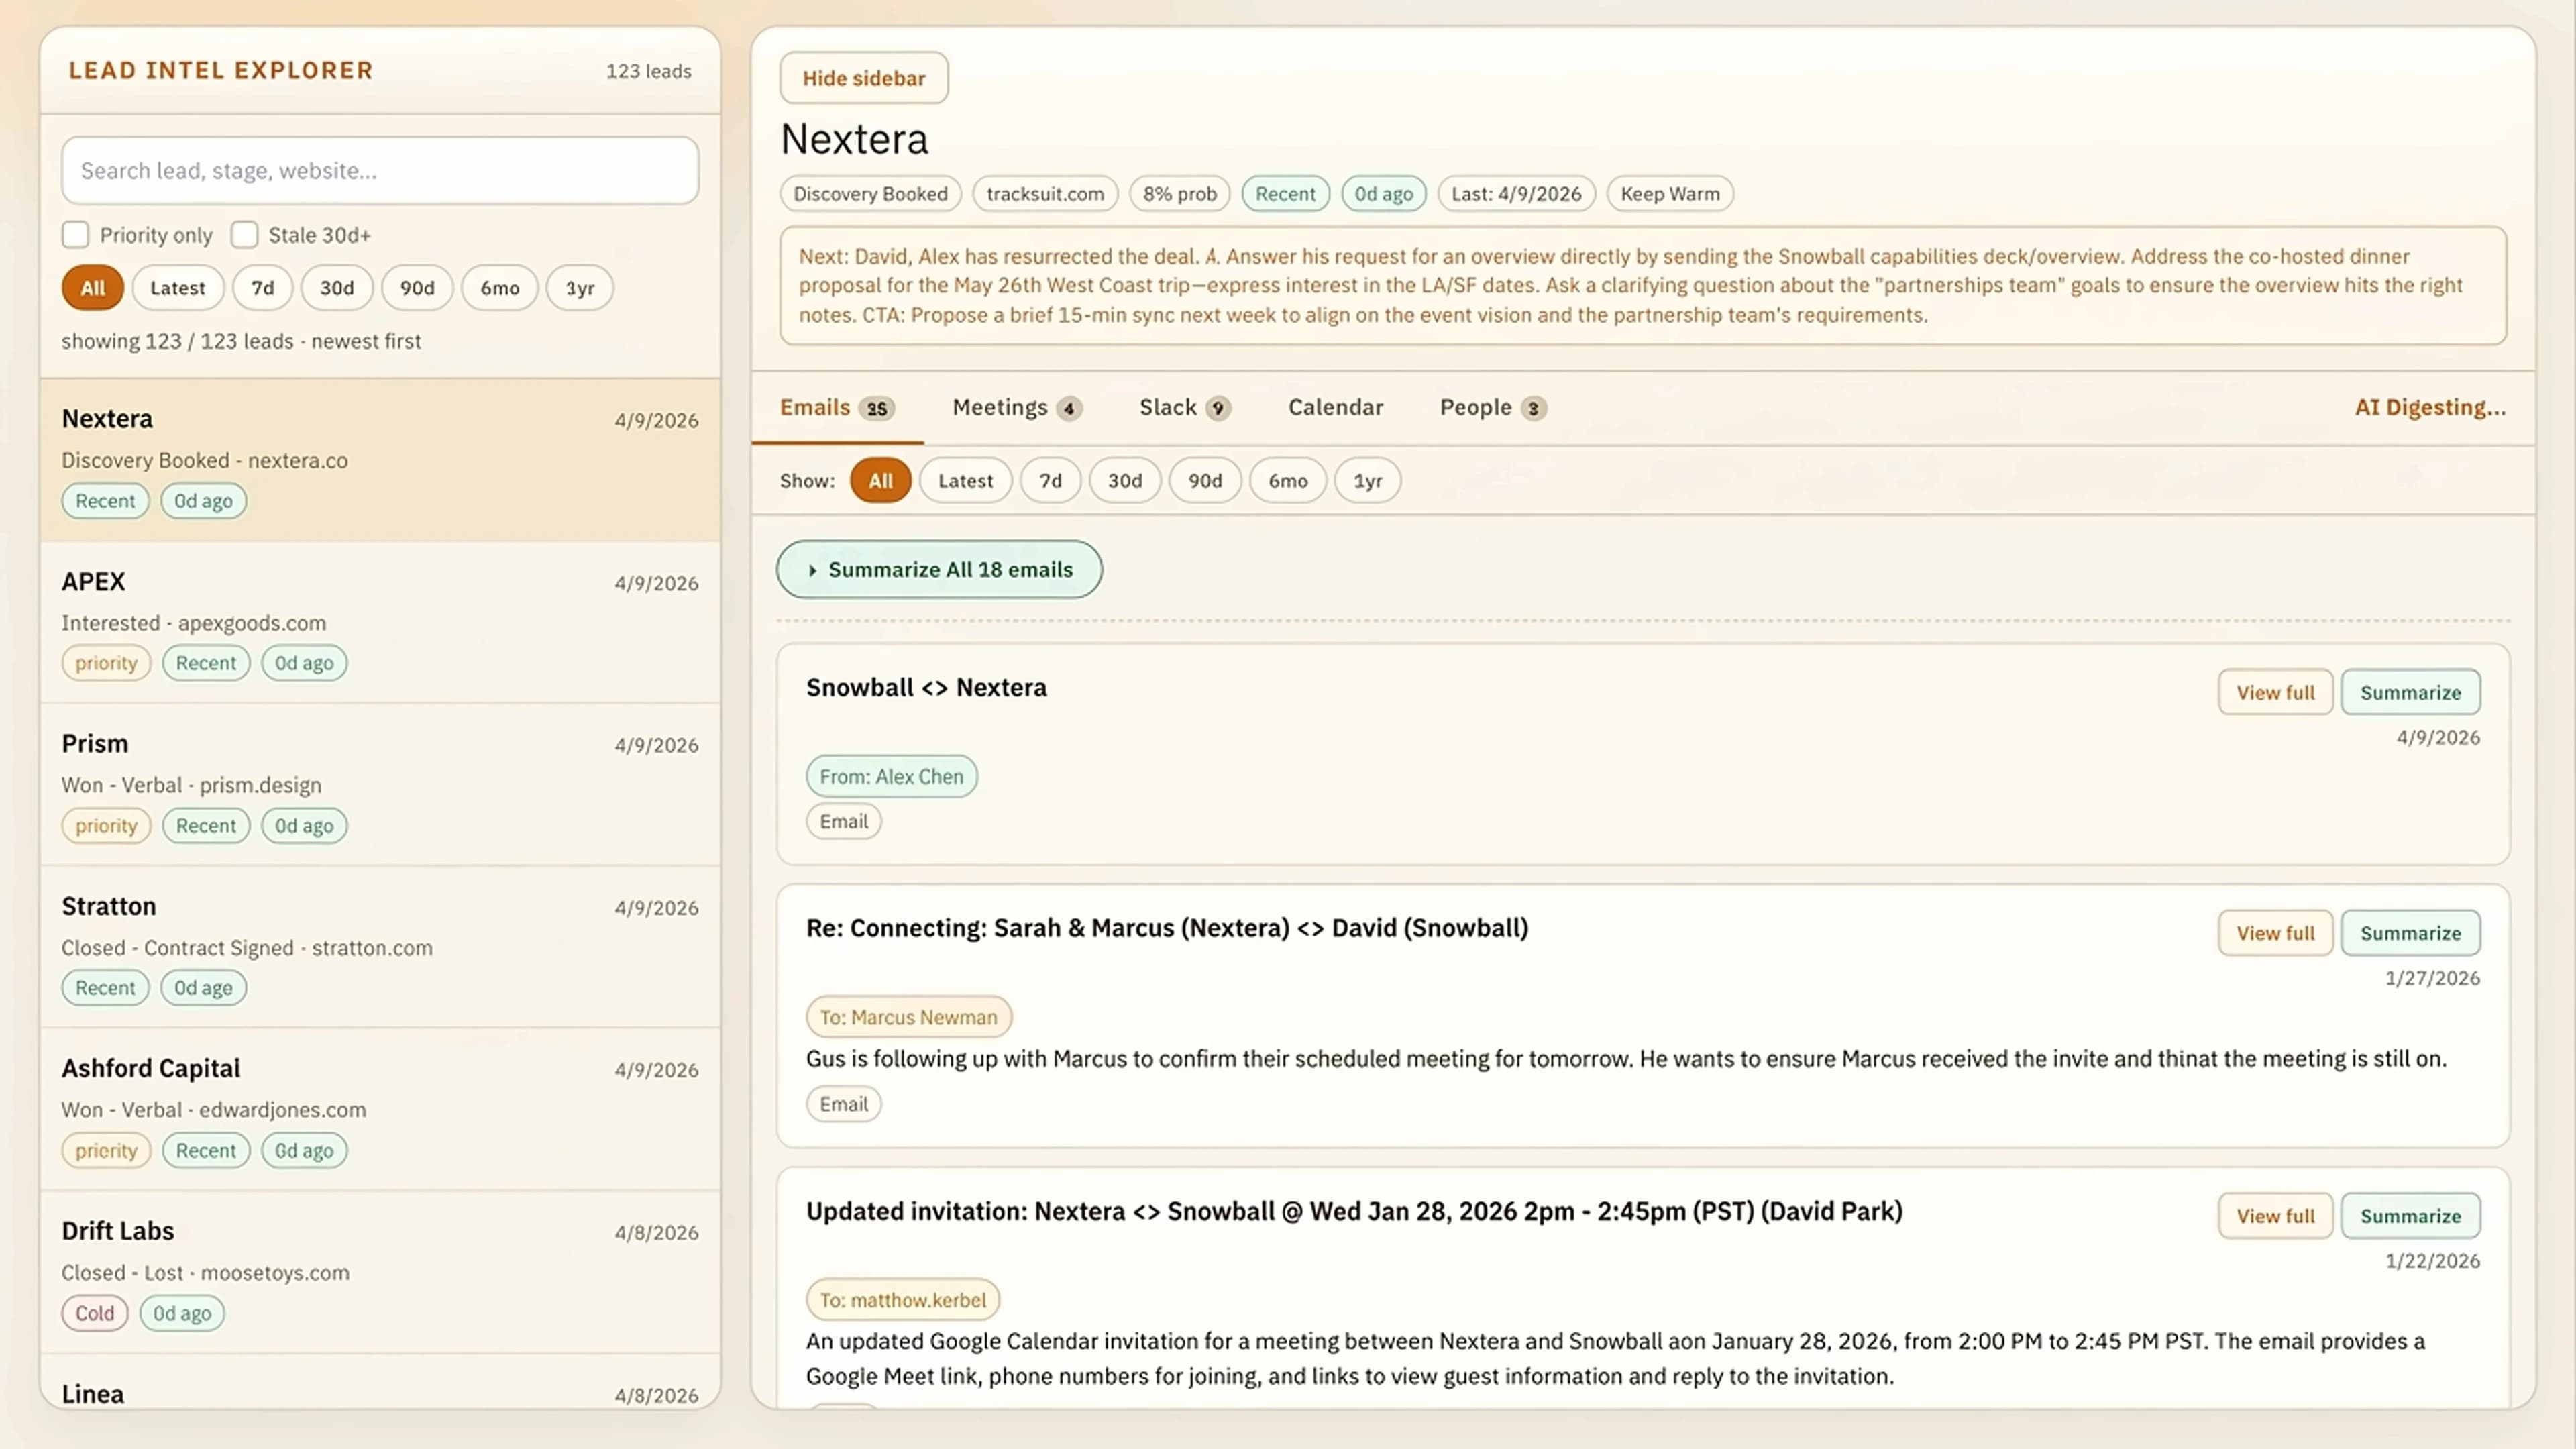The height and width of the screenshot is (1449, 2576).
Task: Open the Calendar tab
Action: 1336,408
